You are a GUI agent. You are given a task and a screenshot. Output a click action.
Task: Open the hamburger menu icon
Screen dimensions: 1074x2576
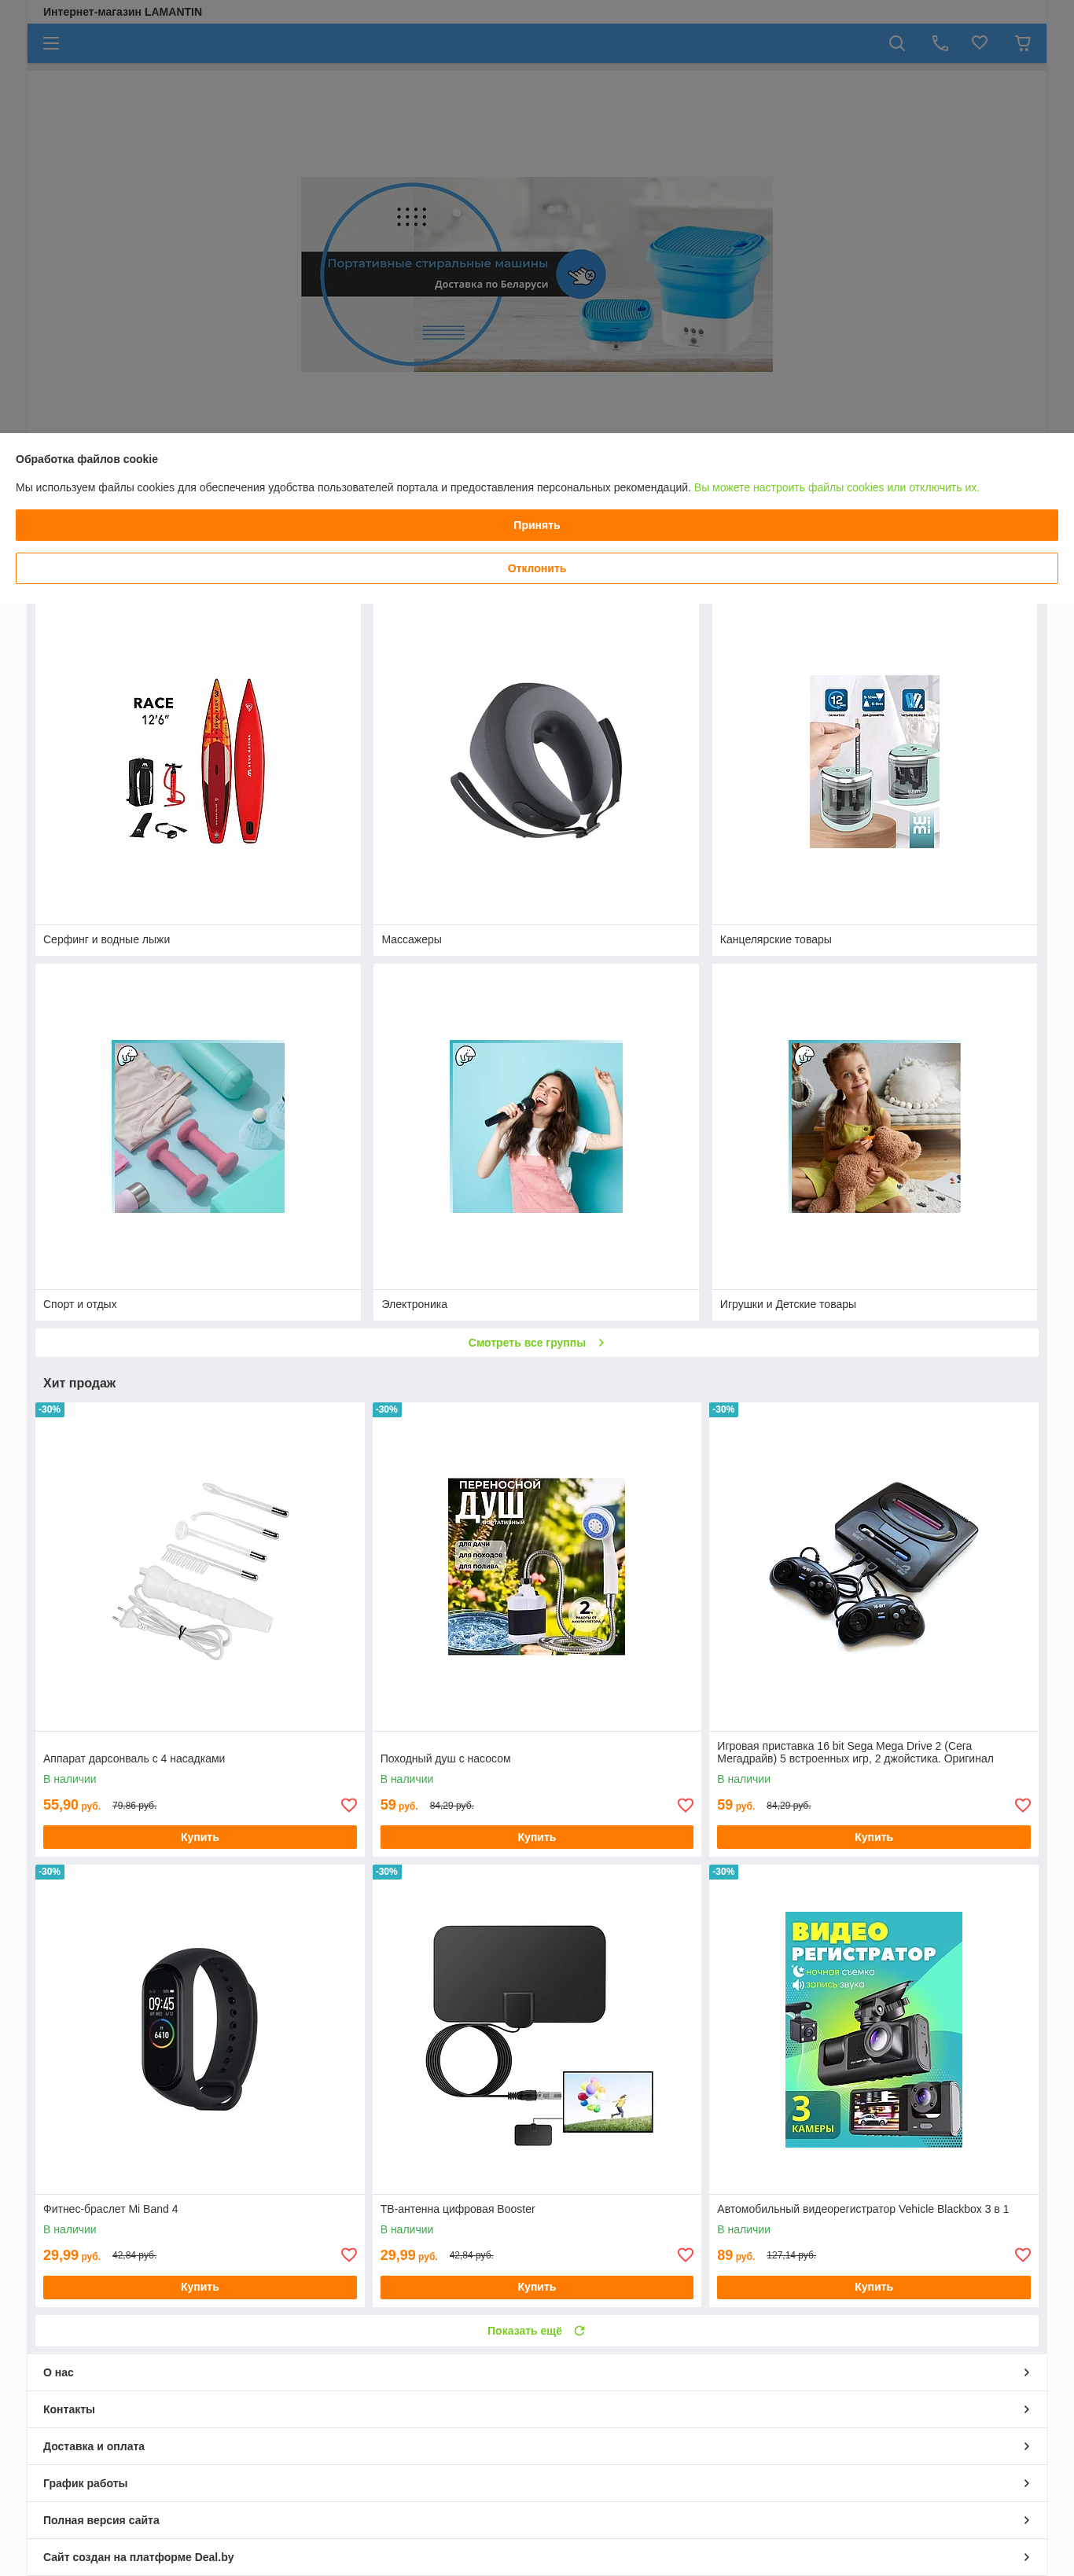click(x=51, y=43)
